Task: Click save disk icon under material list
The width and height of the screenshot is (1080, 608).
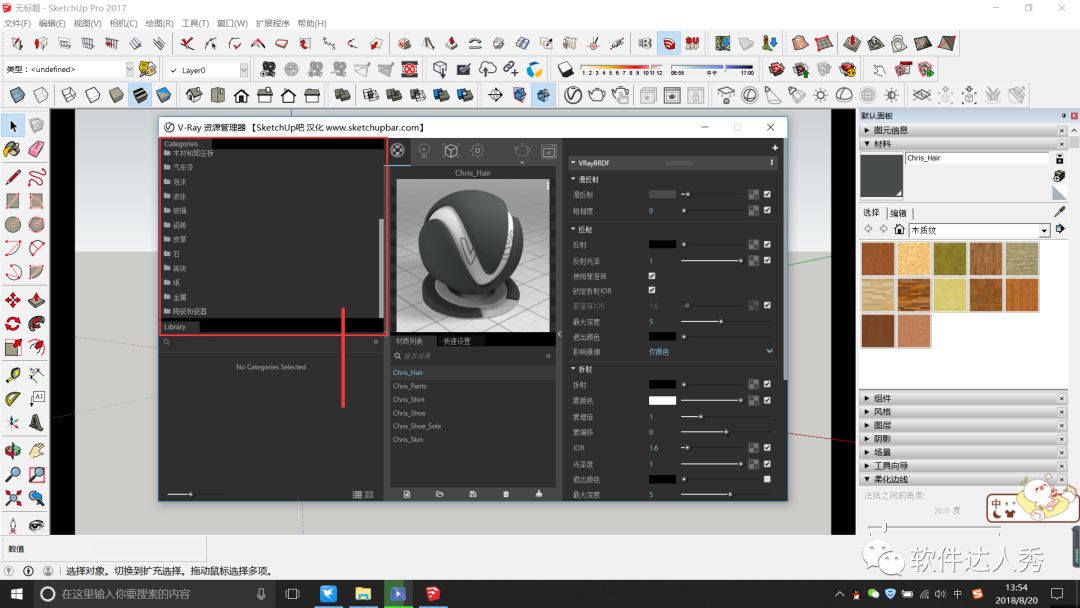Action: tap(472, 494)
